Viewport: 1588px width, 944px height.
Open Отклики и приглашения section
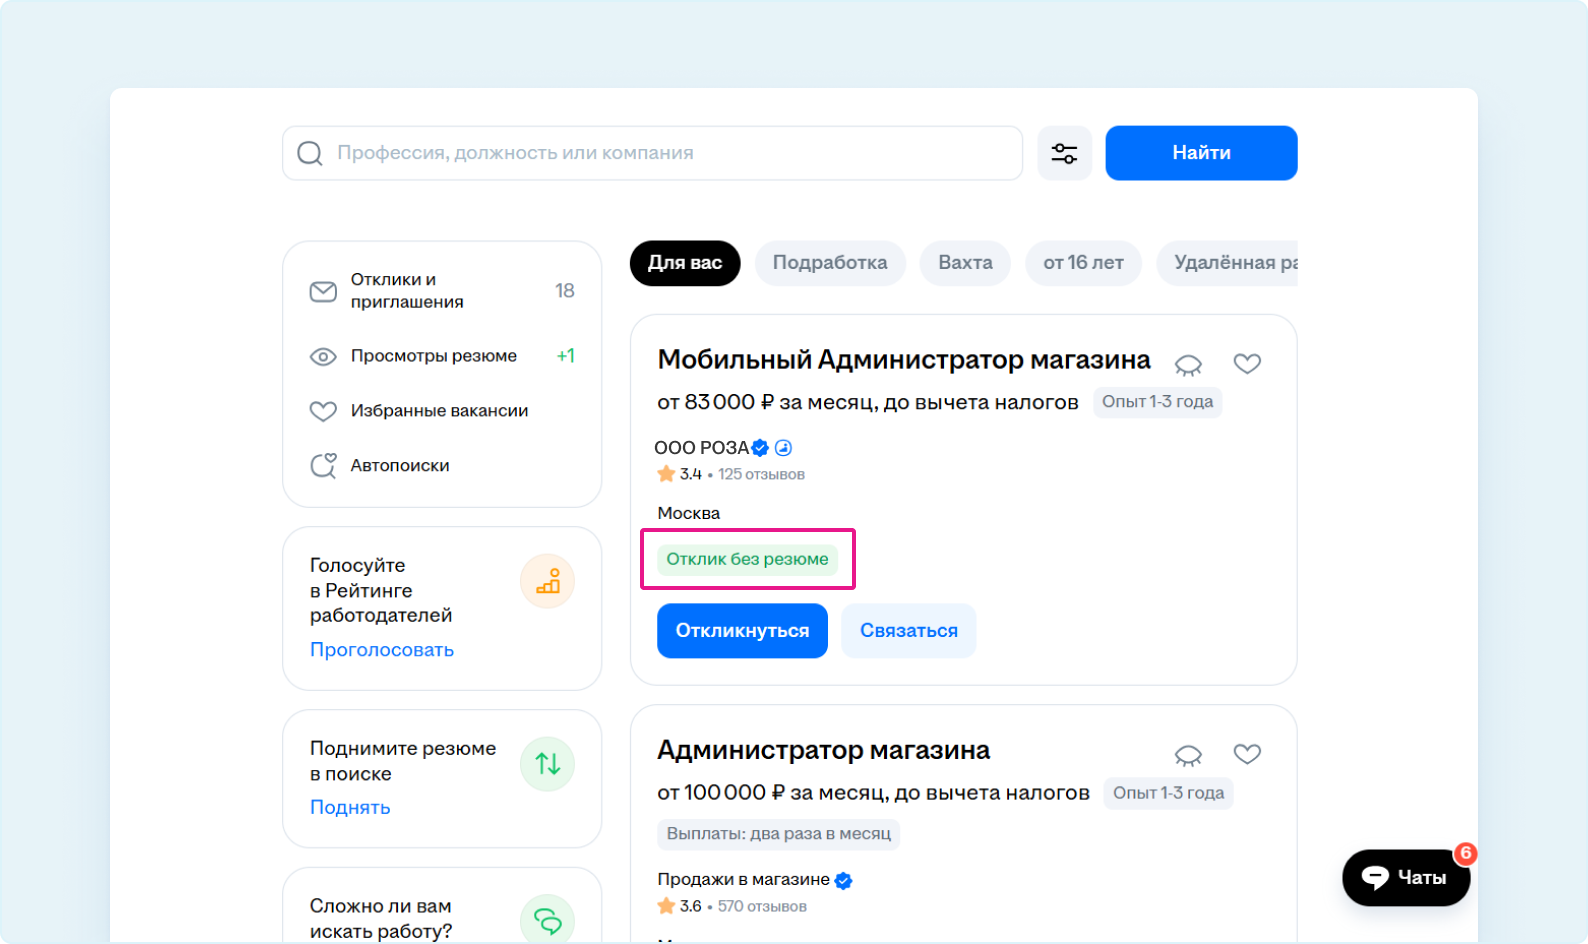(x=407, y=291)
